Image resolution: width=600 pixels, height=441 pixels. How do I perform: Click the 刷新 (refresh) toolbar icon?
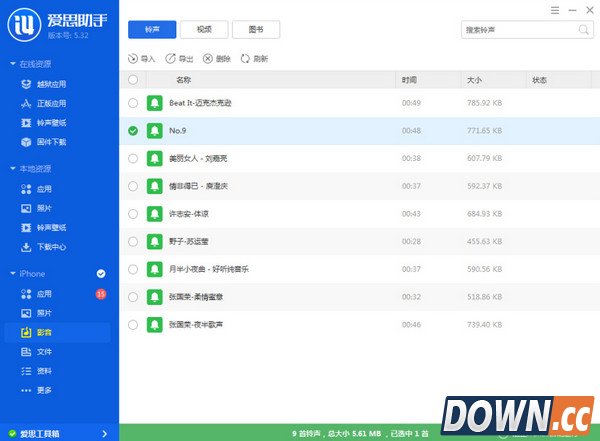pos(246,59)
